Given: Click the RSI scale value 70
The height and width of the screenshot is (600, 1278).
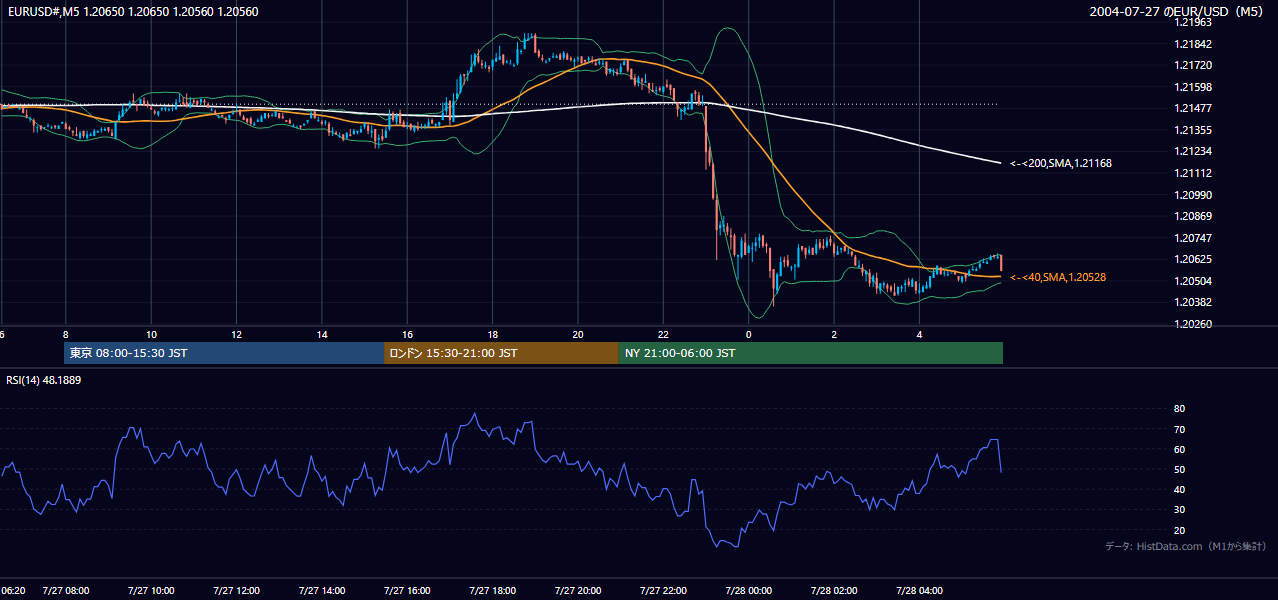Looking at the screenshot, I should tap(1179, 429).
